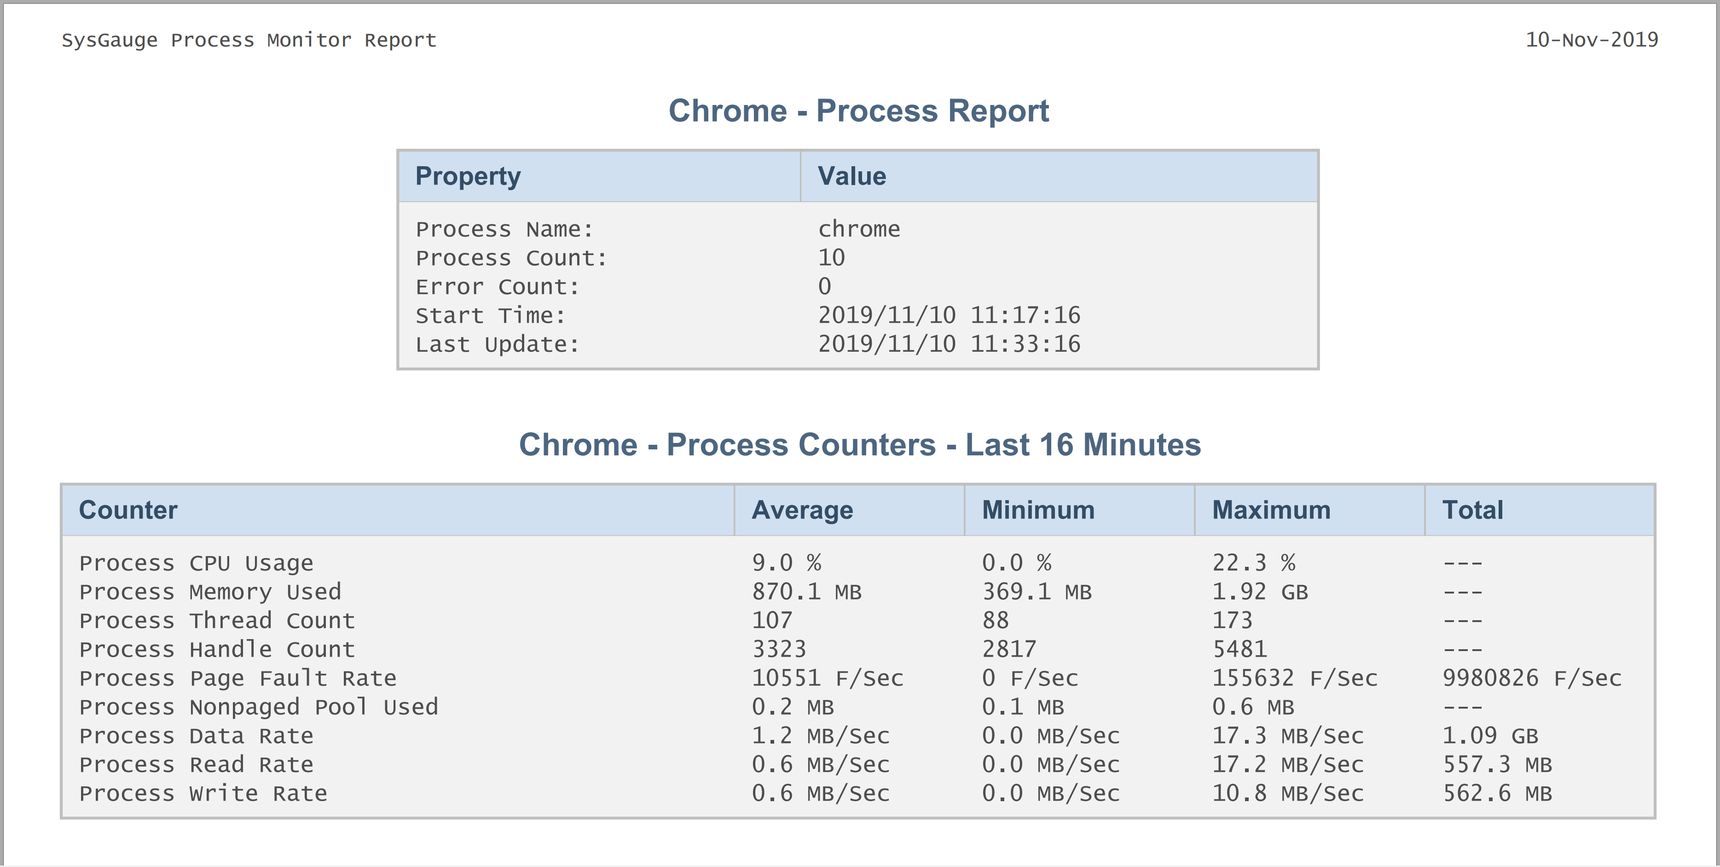This screenshot has height=867, width=1720.
Task: Click the Chrome - Process Report title
Action: pos(858,110)
